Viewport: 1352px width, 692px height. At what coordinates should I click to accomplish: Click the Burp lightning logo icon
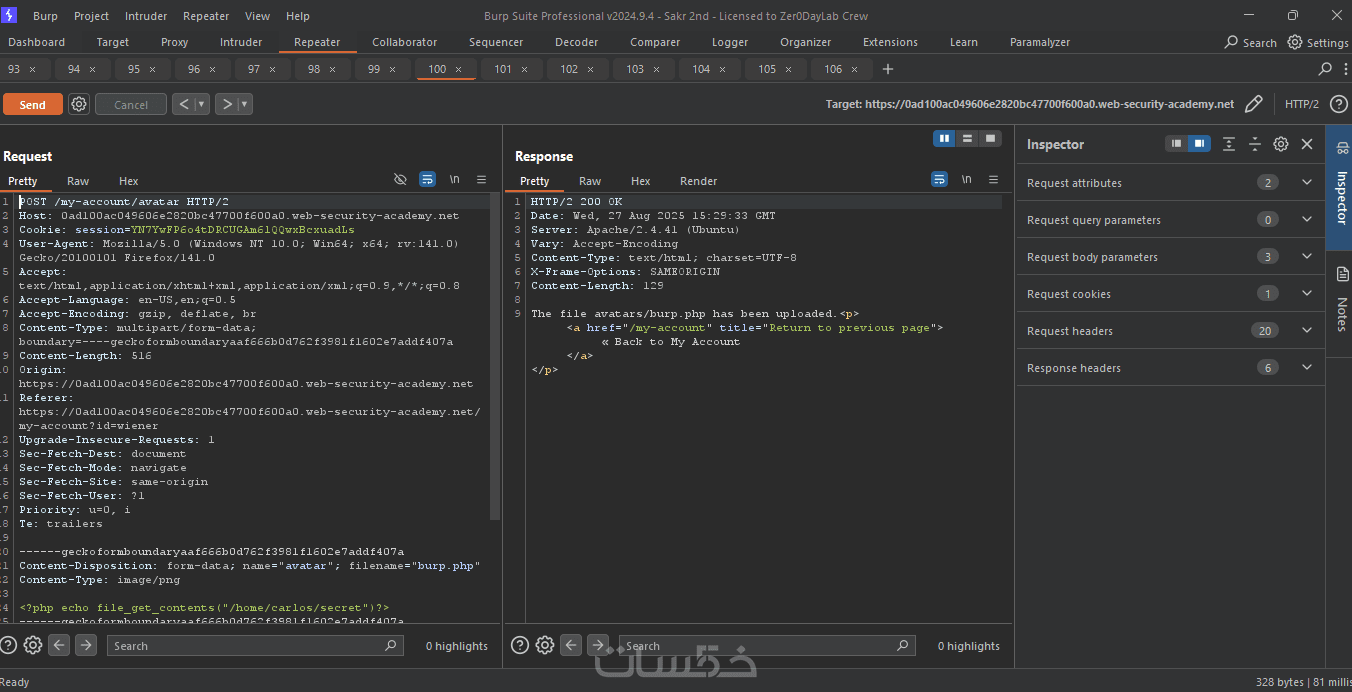point(10,16)
